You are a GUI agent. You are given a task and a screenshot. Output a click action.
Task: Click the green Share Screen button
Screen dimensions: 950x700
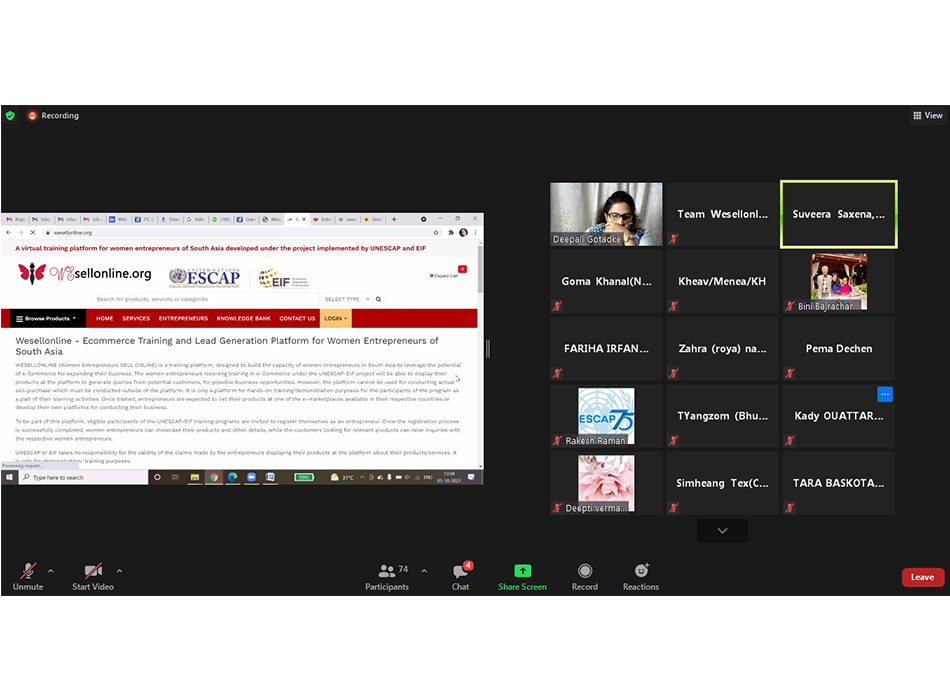[x=522, y=576]
